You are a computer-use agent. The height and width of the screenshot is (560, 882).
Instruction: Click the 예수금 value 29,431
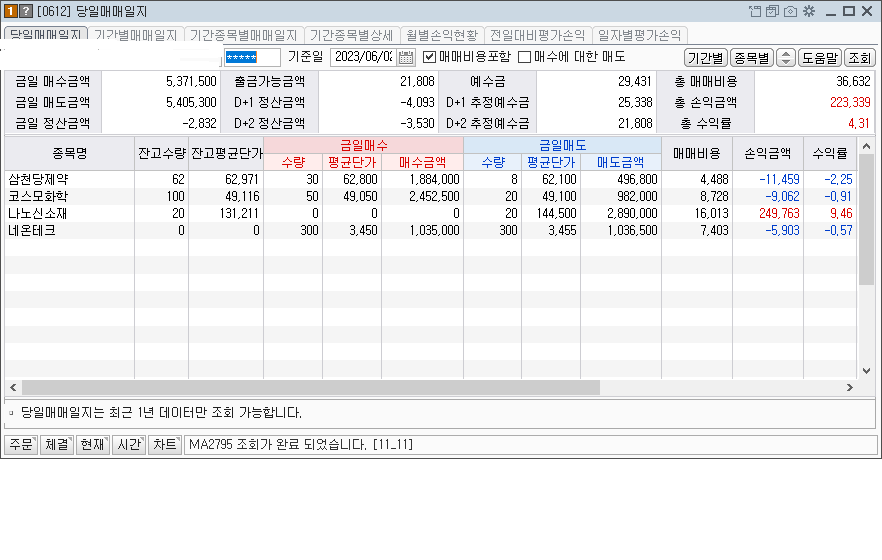point(635,82)
